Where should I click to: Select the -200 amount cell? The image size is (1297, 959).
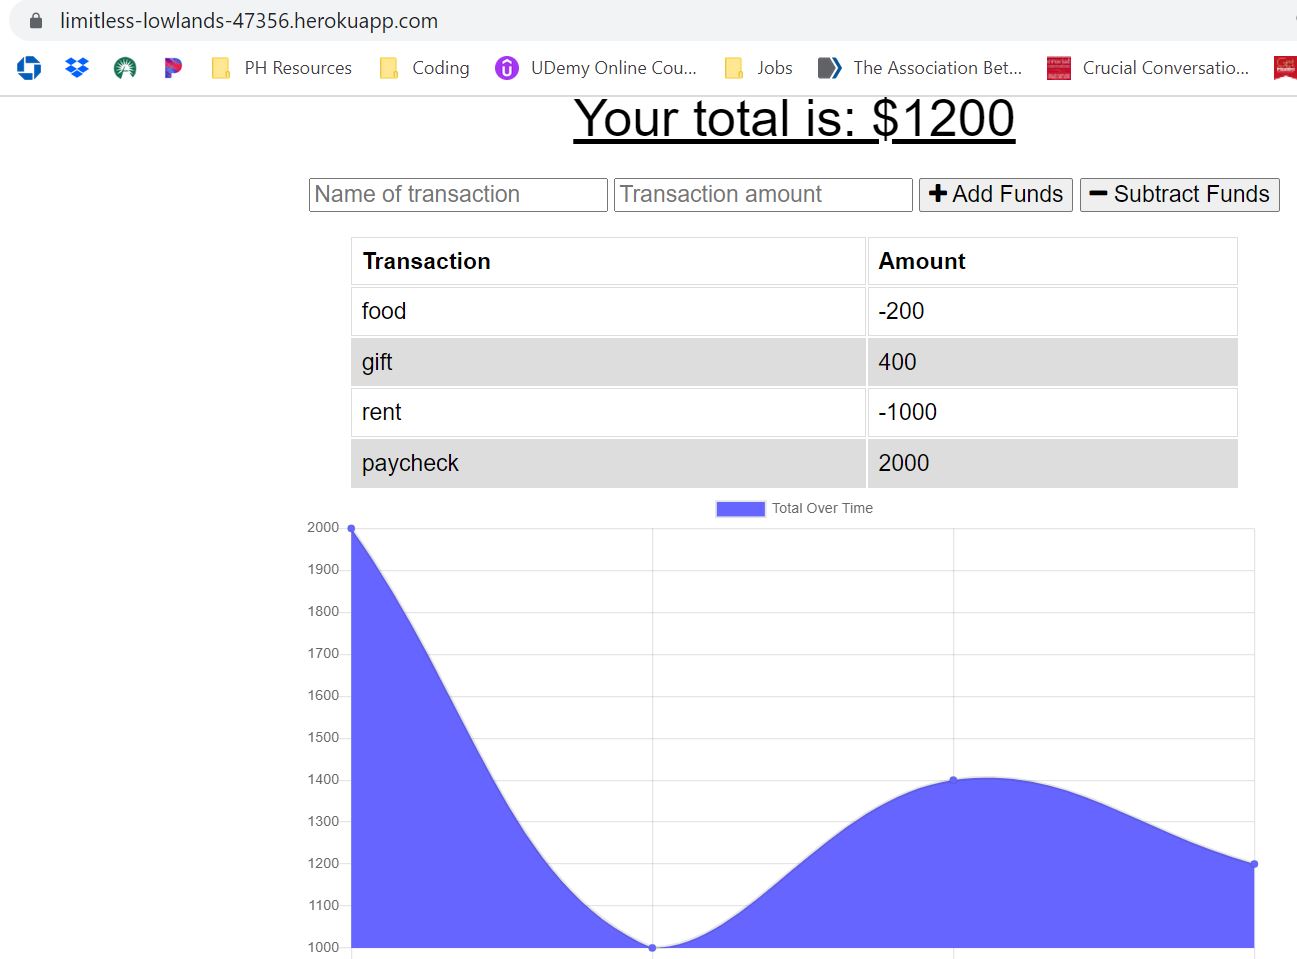point(1053,311)
